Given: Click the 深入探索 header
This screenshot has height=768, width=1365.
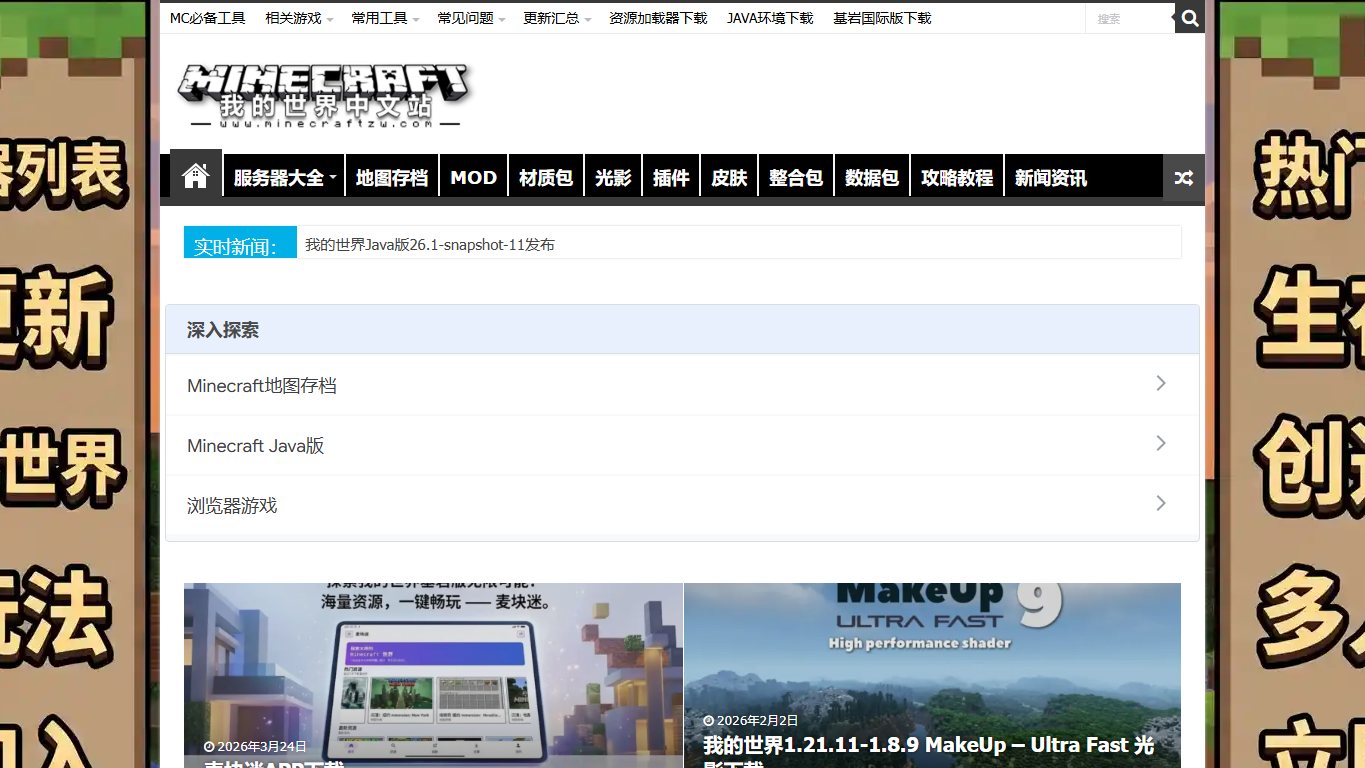Looking at the screenshot, I should point(223,330).
